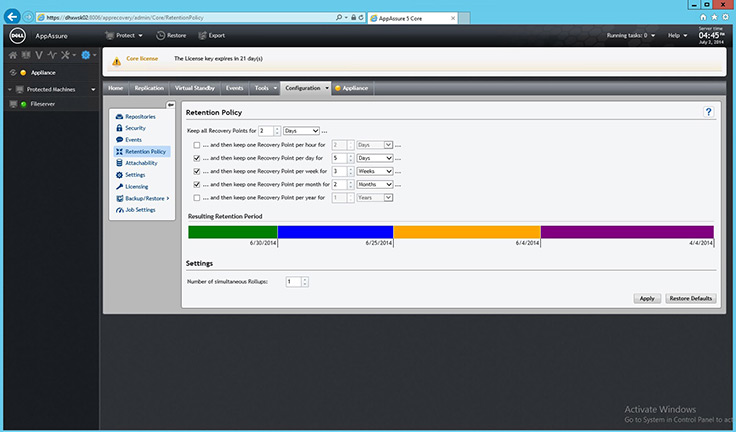Click the browser back arrow button
The height and width of the screenshot is (432, 736).
[x=12, y=17]
